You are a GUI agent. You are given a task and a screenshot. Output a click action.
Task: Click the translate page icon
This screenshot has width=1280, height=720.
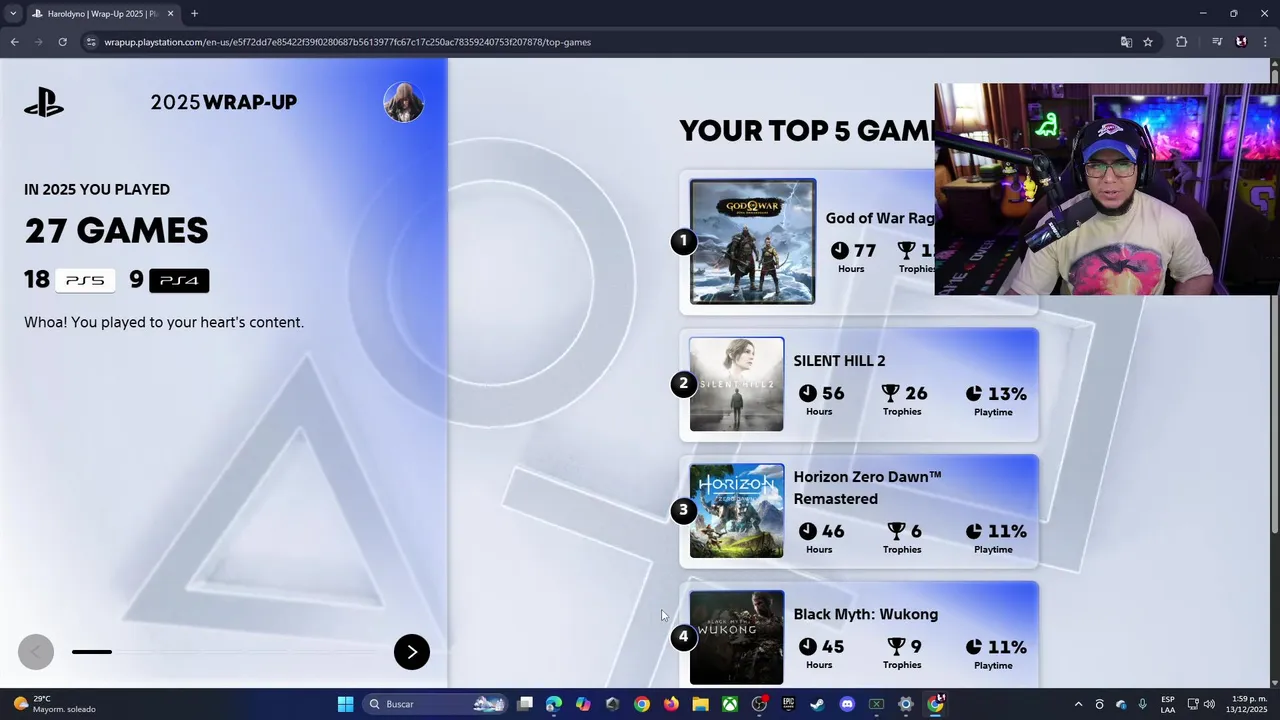click(1126, 42)
